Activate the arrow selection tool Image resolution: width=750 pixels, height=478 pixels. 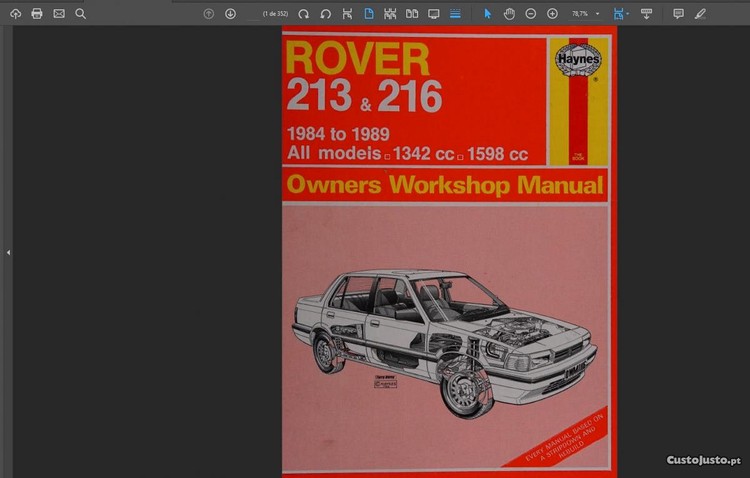[487, 14]
